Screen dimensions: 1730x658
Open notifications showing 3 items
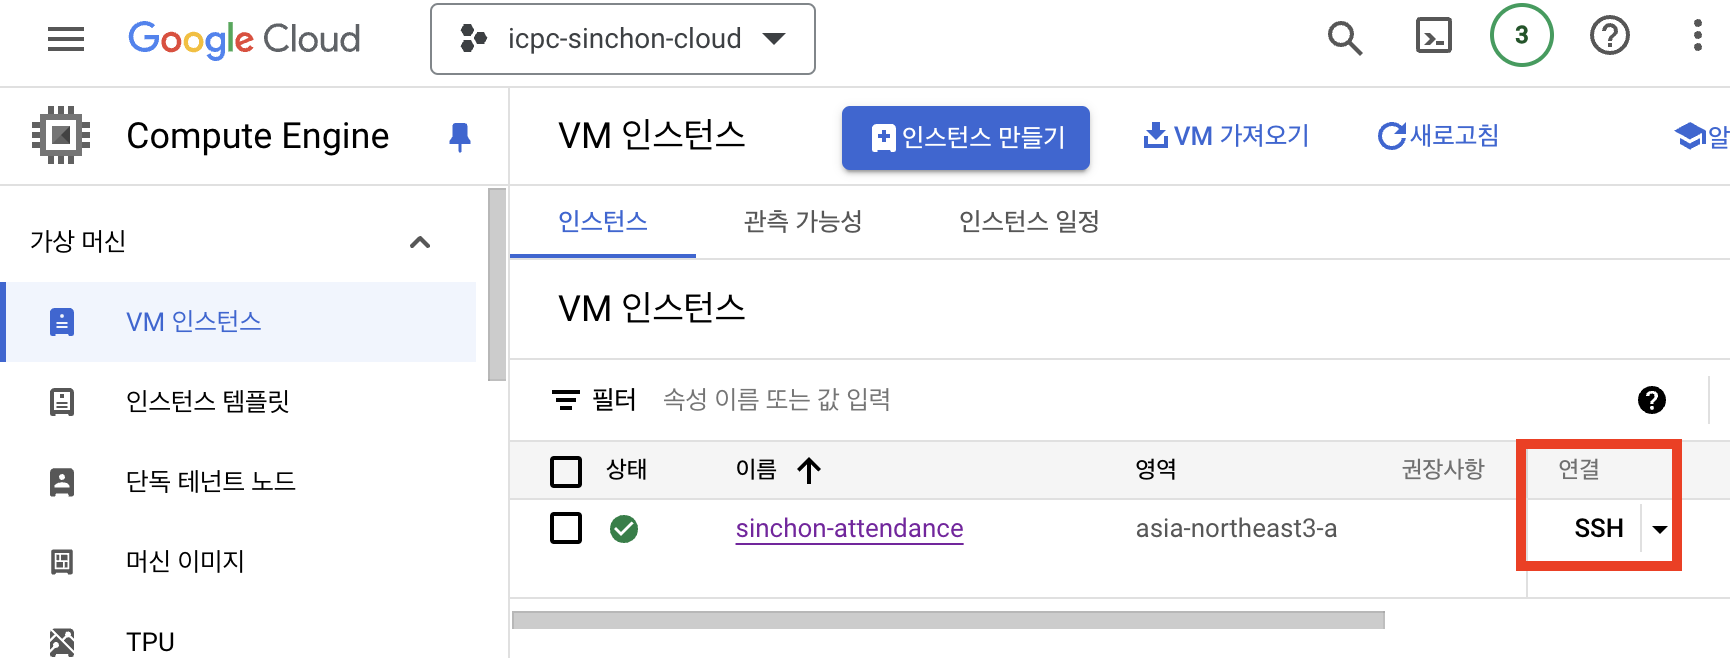point(1521,36)
